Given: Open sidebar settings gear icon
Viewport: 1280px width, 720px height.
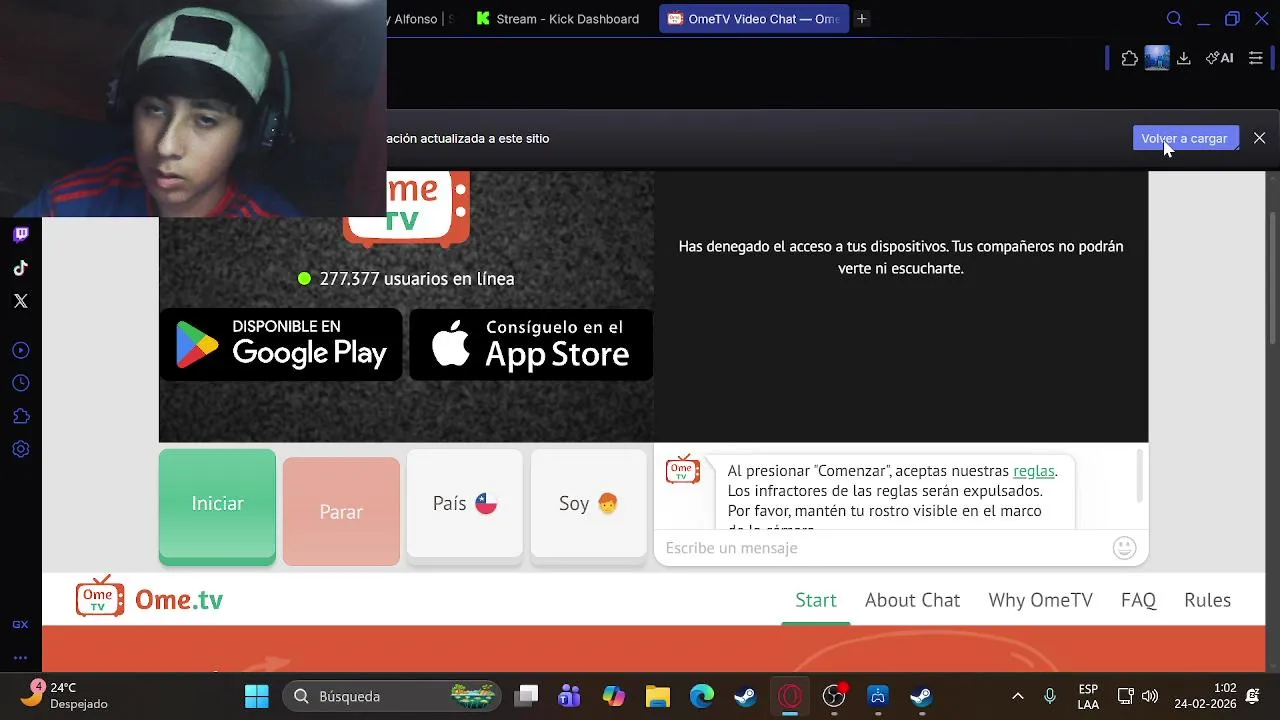Looking at the screenshot, I should click(x=21, y=449).
